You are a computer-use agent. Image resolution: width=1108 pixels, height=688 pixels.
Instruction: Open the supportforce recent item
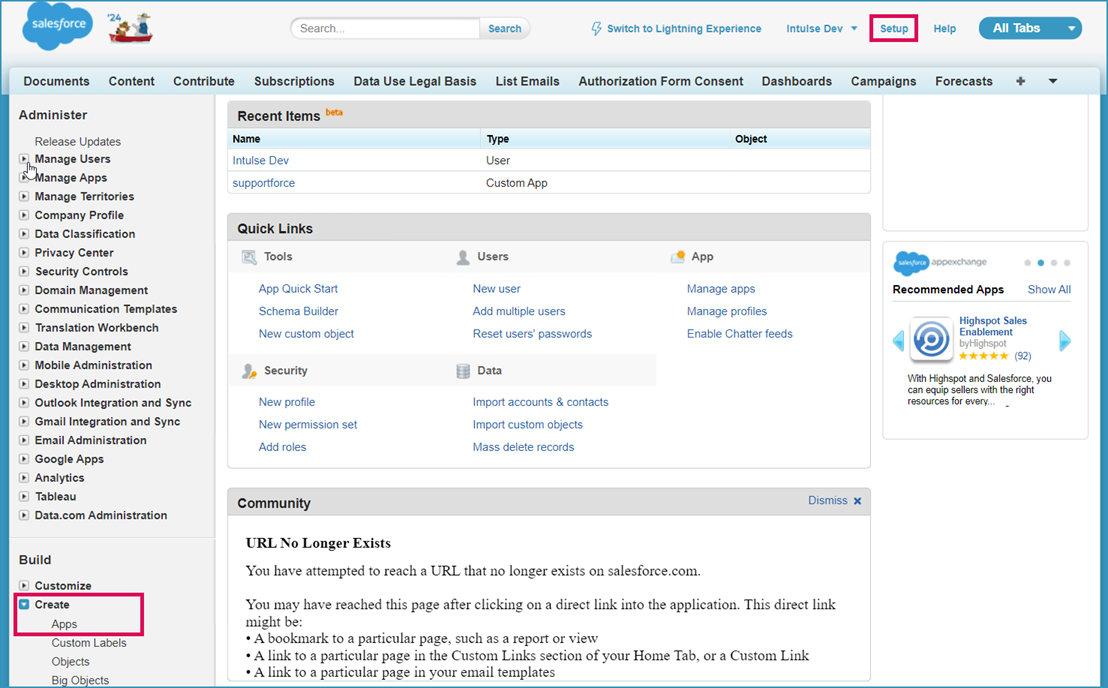tap(264, 183)
